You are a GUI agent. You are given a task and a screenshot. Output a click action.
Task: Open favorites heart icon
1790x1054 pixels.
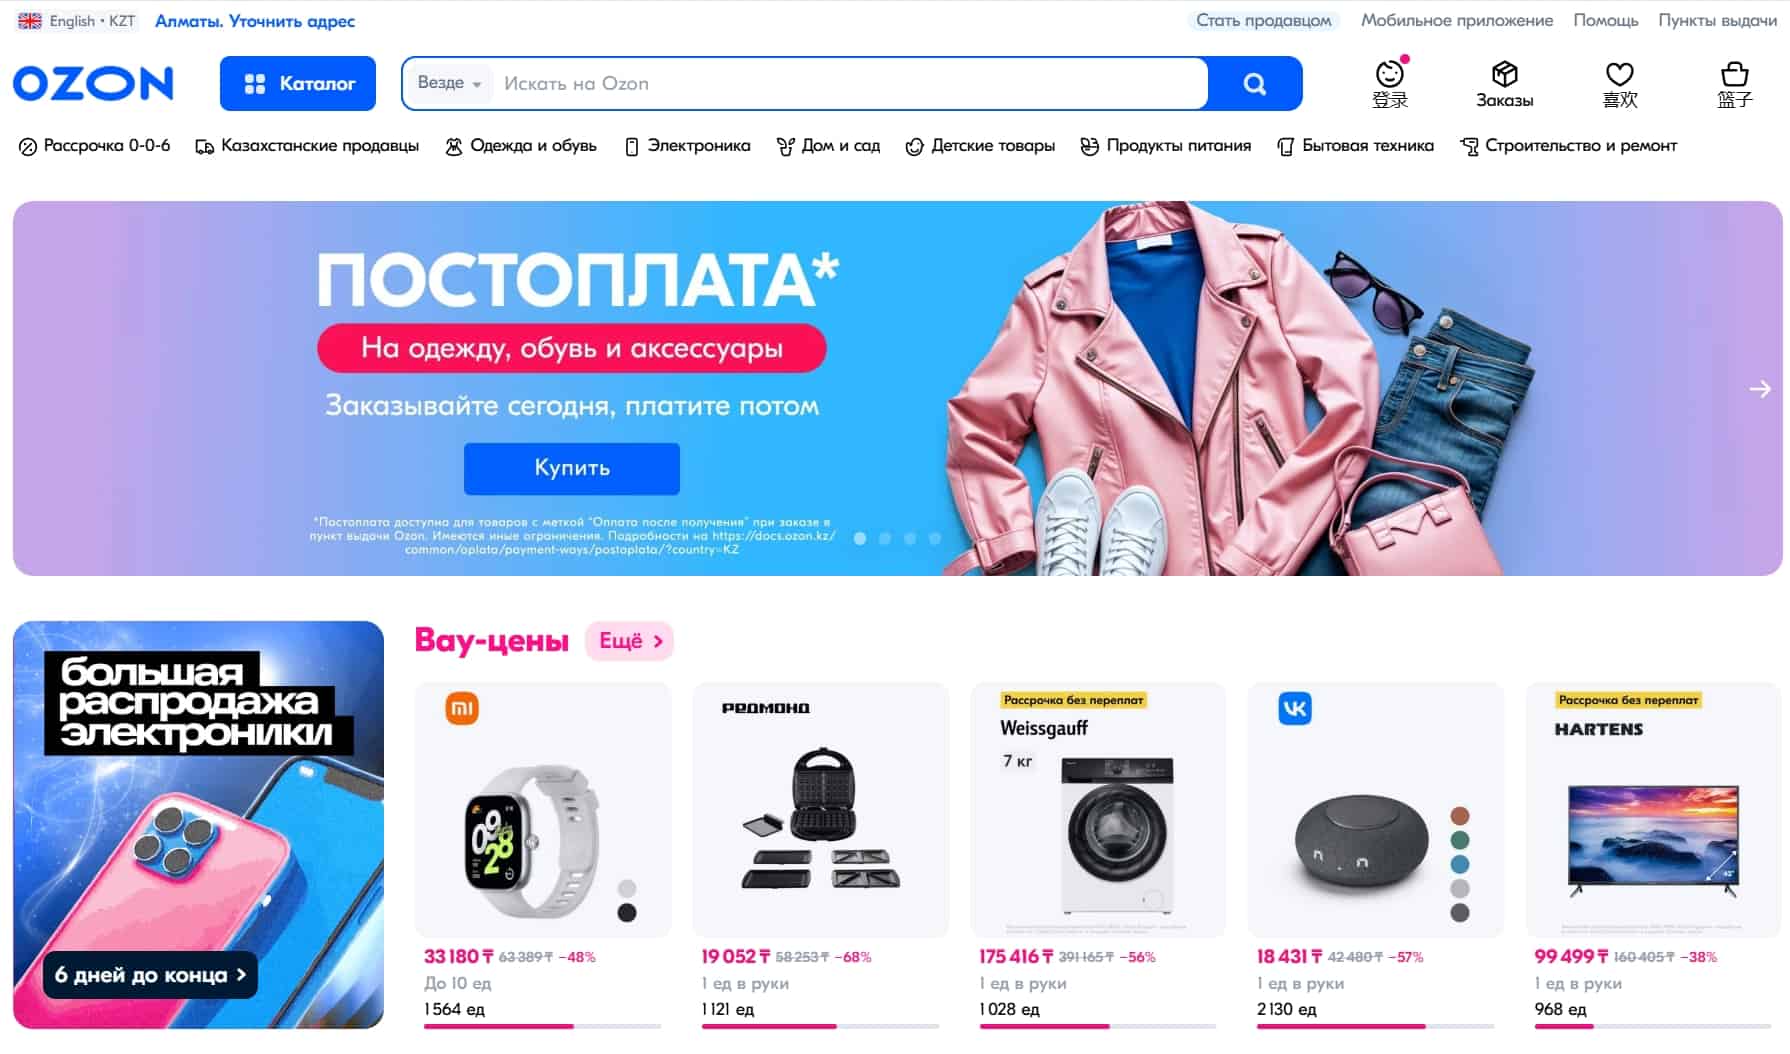(x=1619, y=74)
